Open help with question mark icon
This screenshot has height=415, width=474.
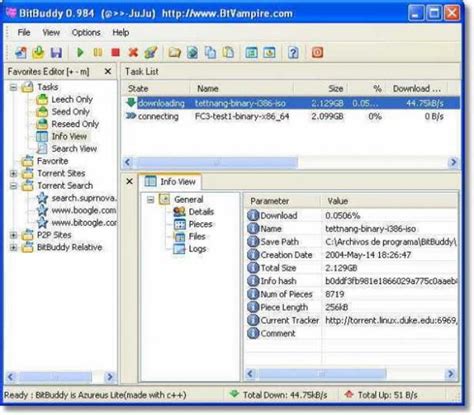293,53
